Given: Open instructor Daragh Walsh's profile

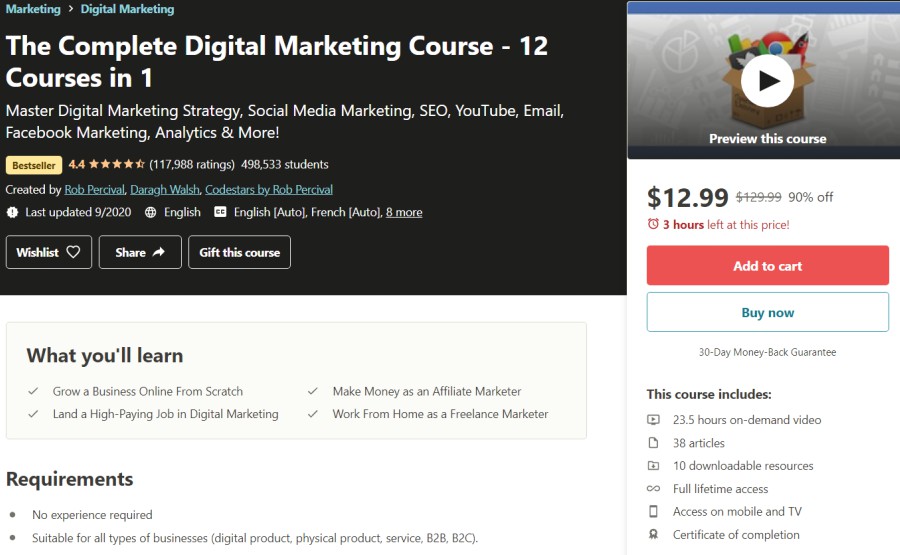Looking at the screenshot, I should tap(165, 189).
